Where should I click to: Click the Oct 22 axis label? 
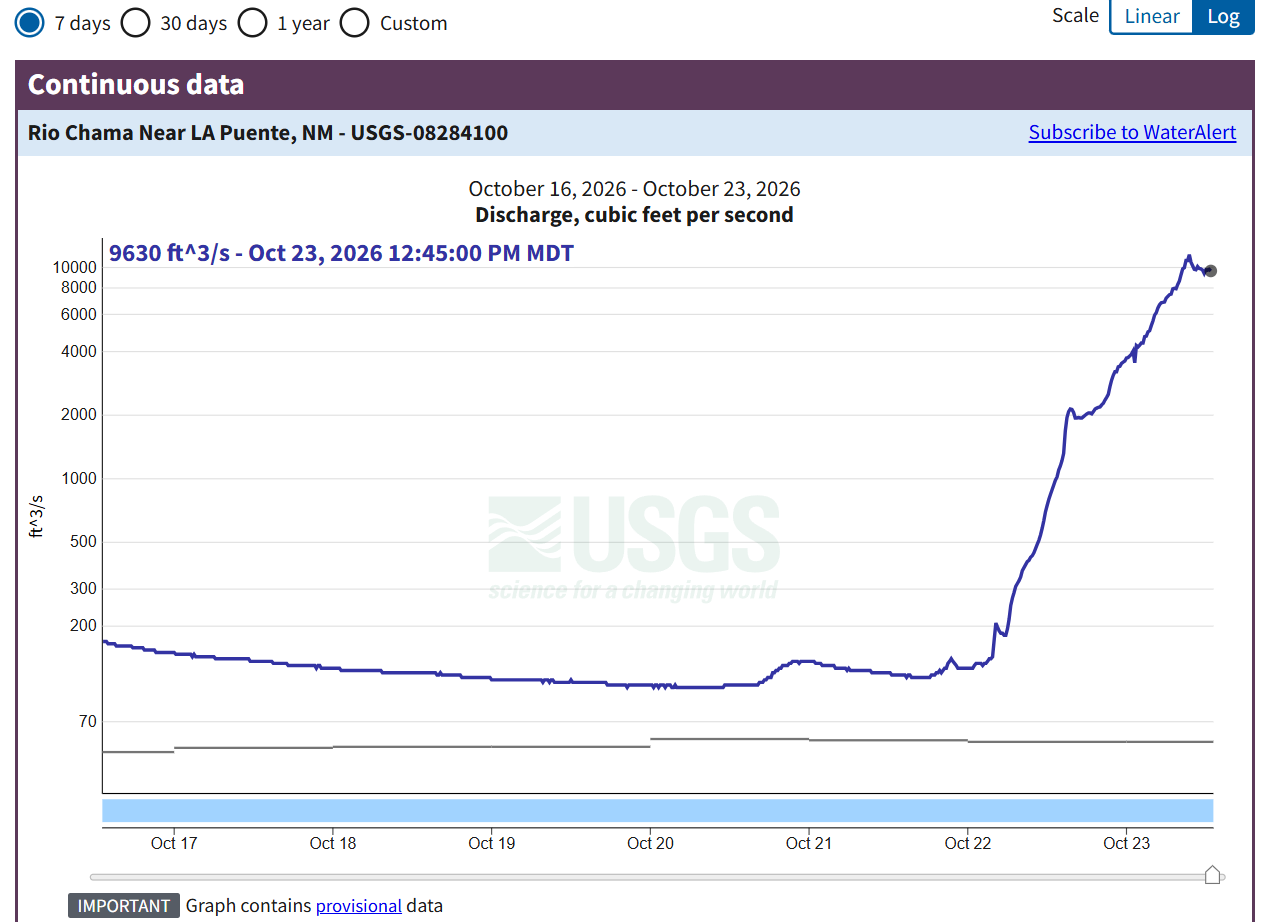pos(968,843)
